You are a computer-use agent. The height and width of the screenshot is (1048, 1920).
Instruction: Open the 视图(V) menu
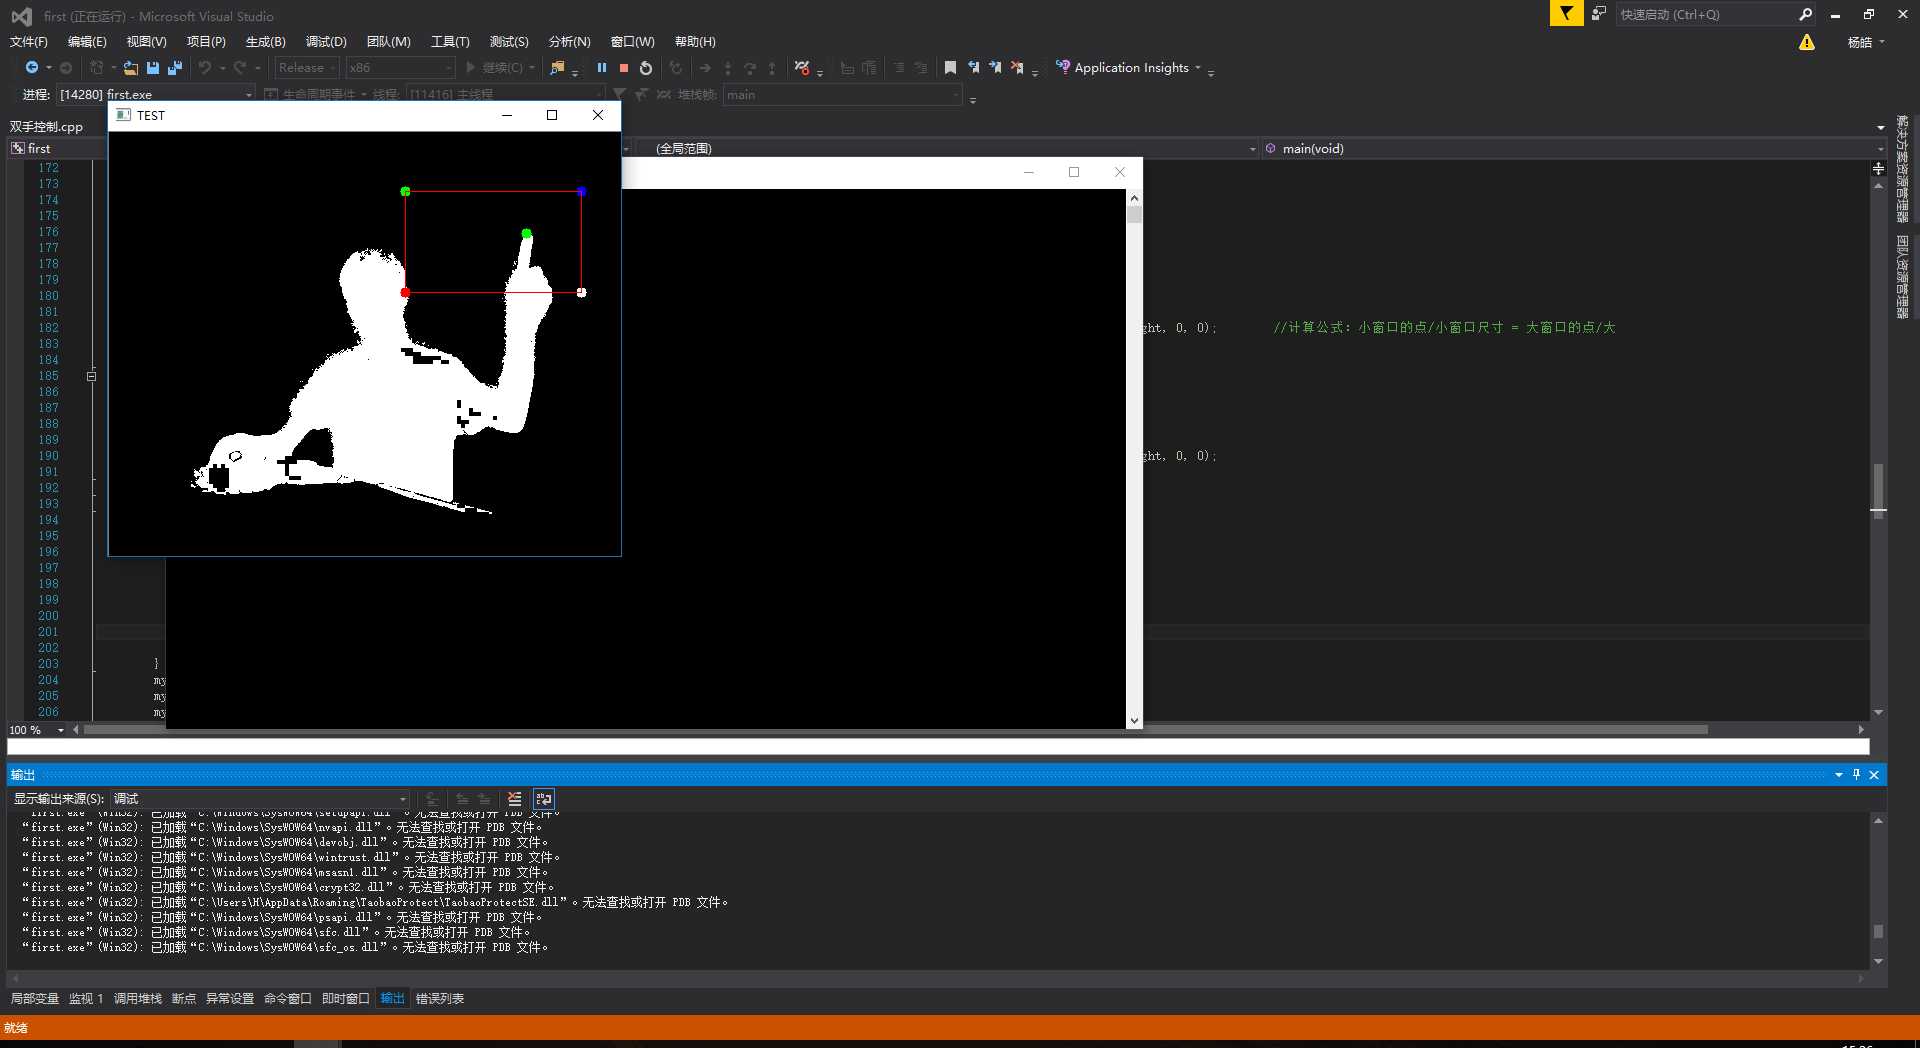(146, 42)
